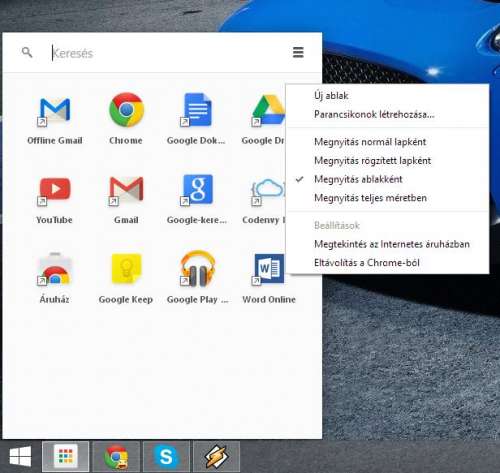Toggle the checked Megnyitás ablakként option
Screen dimensions: 500x473
pos(388,179)
